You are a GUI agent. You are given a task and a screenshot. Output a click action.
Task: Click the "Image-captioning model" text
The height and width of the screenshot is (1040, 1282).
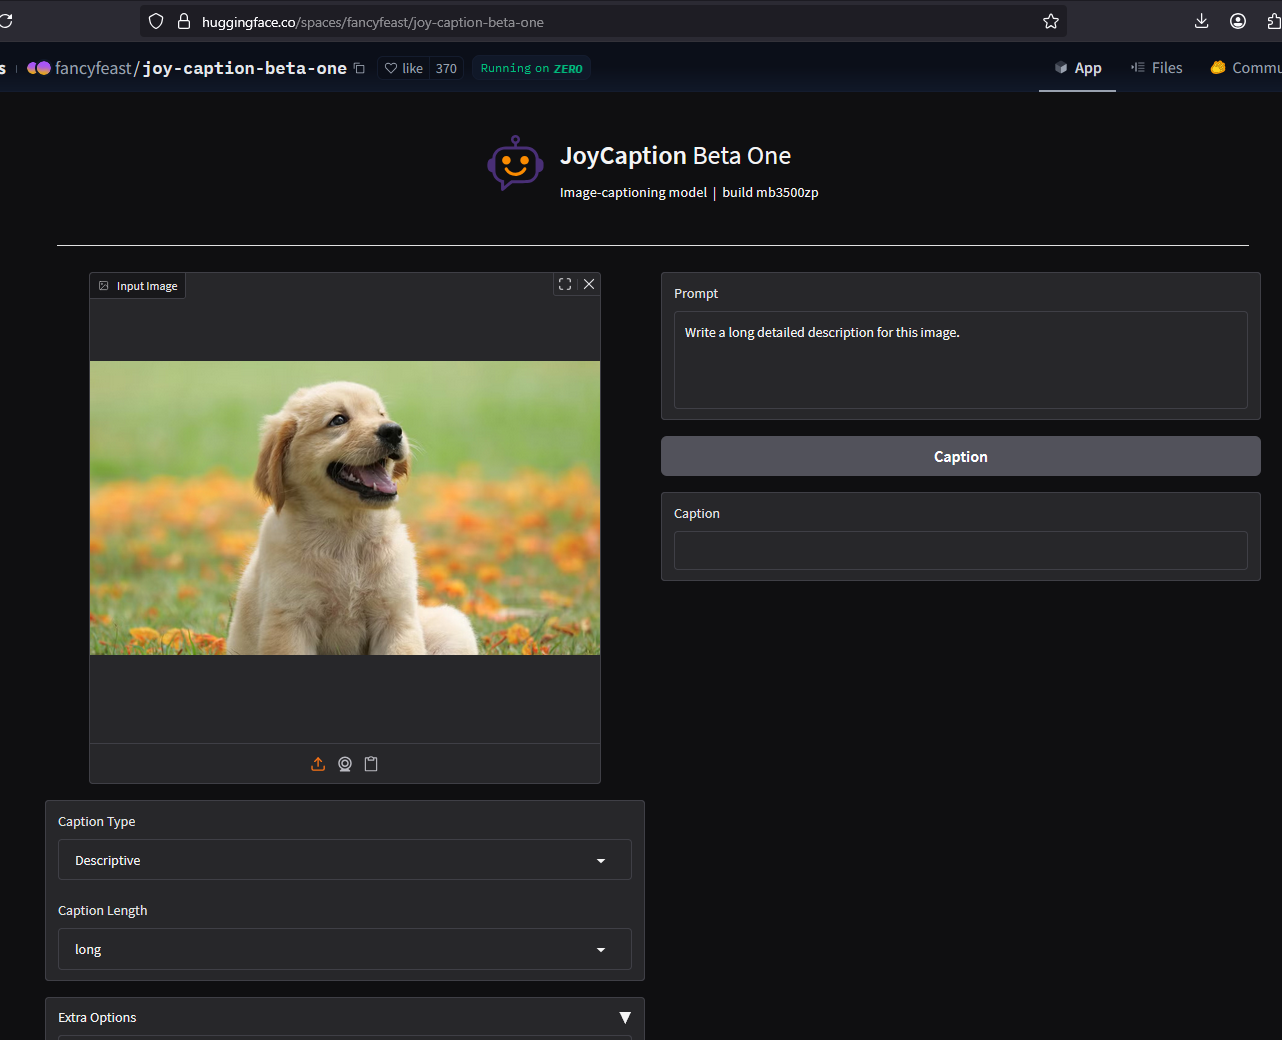[x=633, y=192]
